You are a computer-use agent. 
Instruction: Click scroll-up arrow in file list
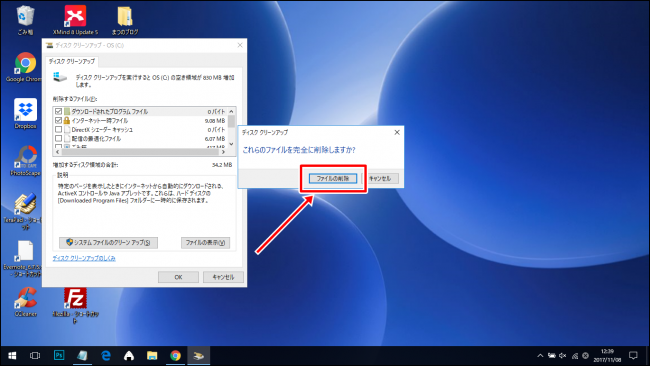(231, 111)
